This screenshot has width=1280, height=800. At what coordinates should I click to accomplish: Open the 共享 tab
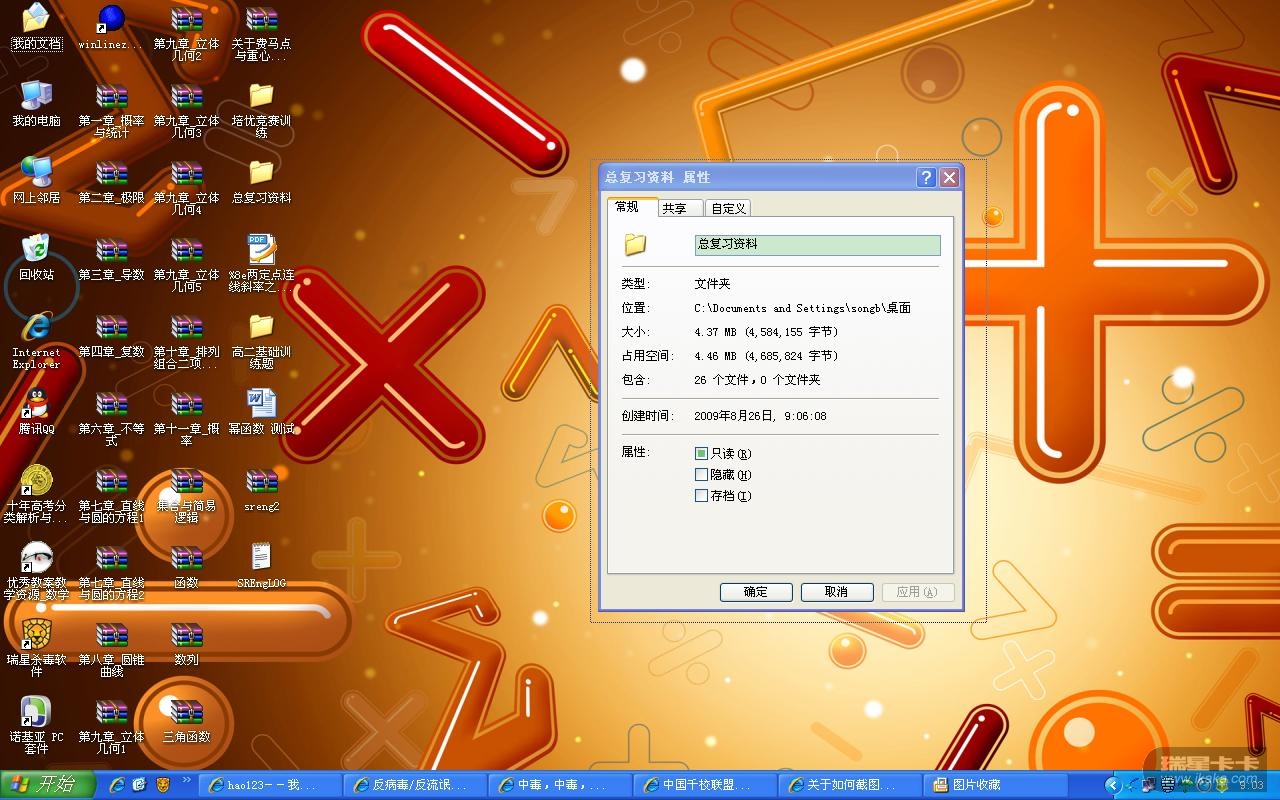(679, 208)
